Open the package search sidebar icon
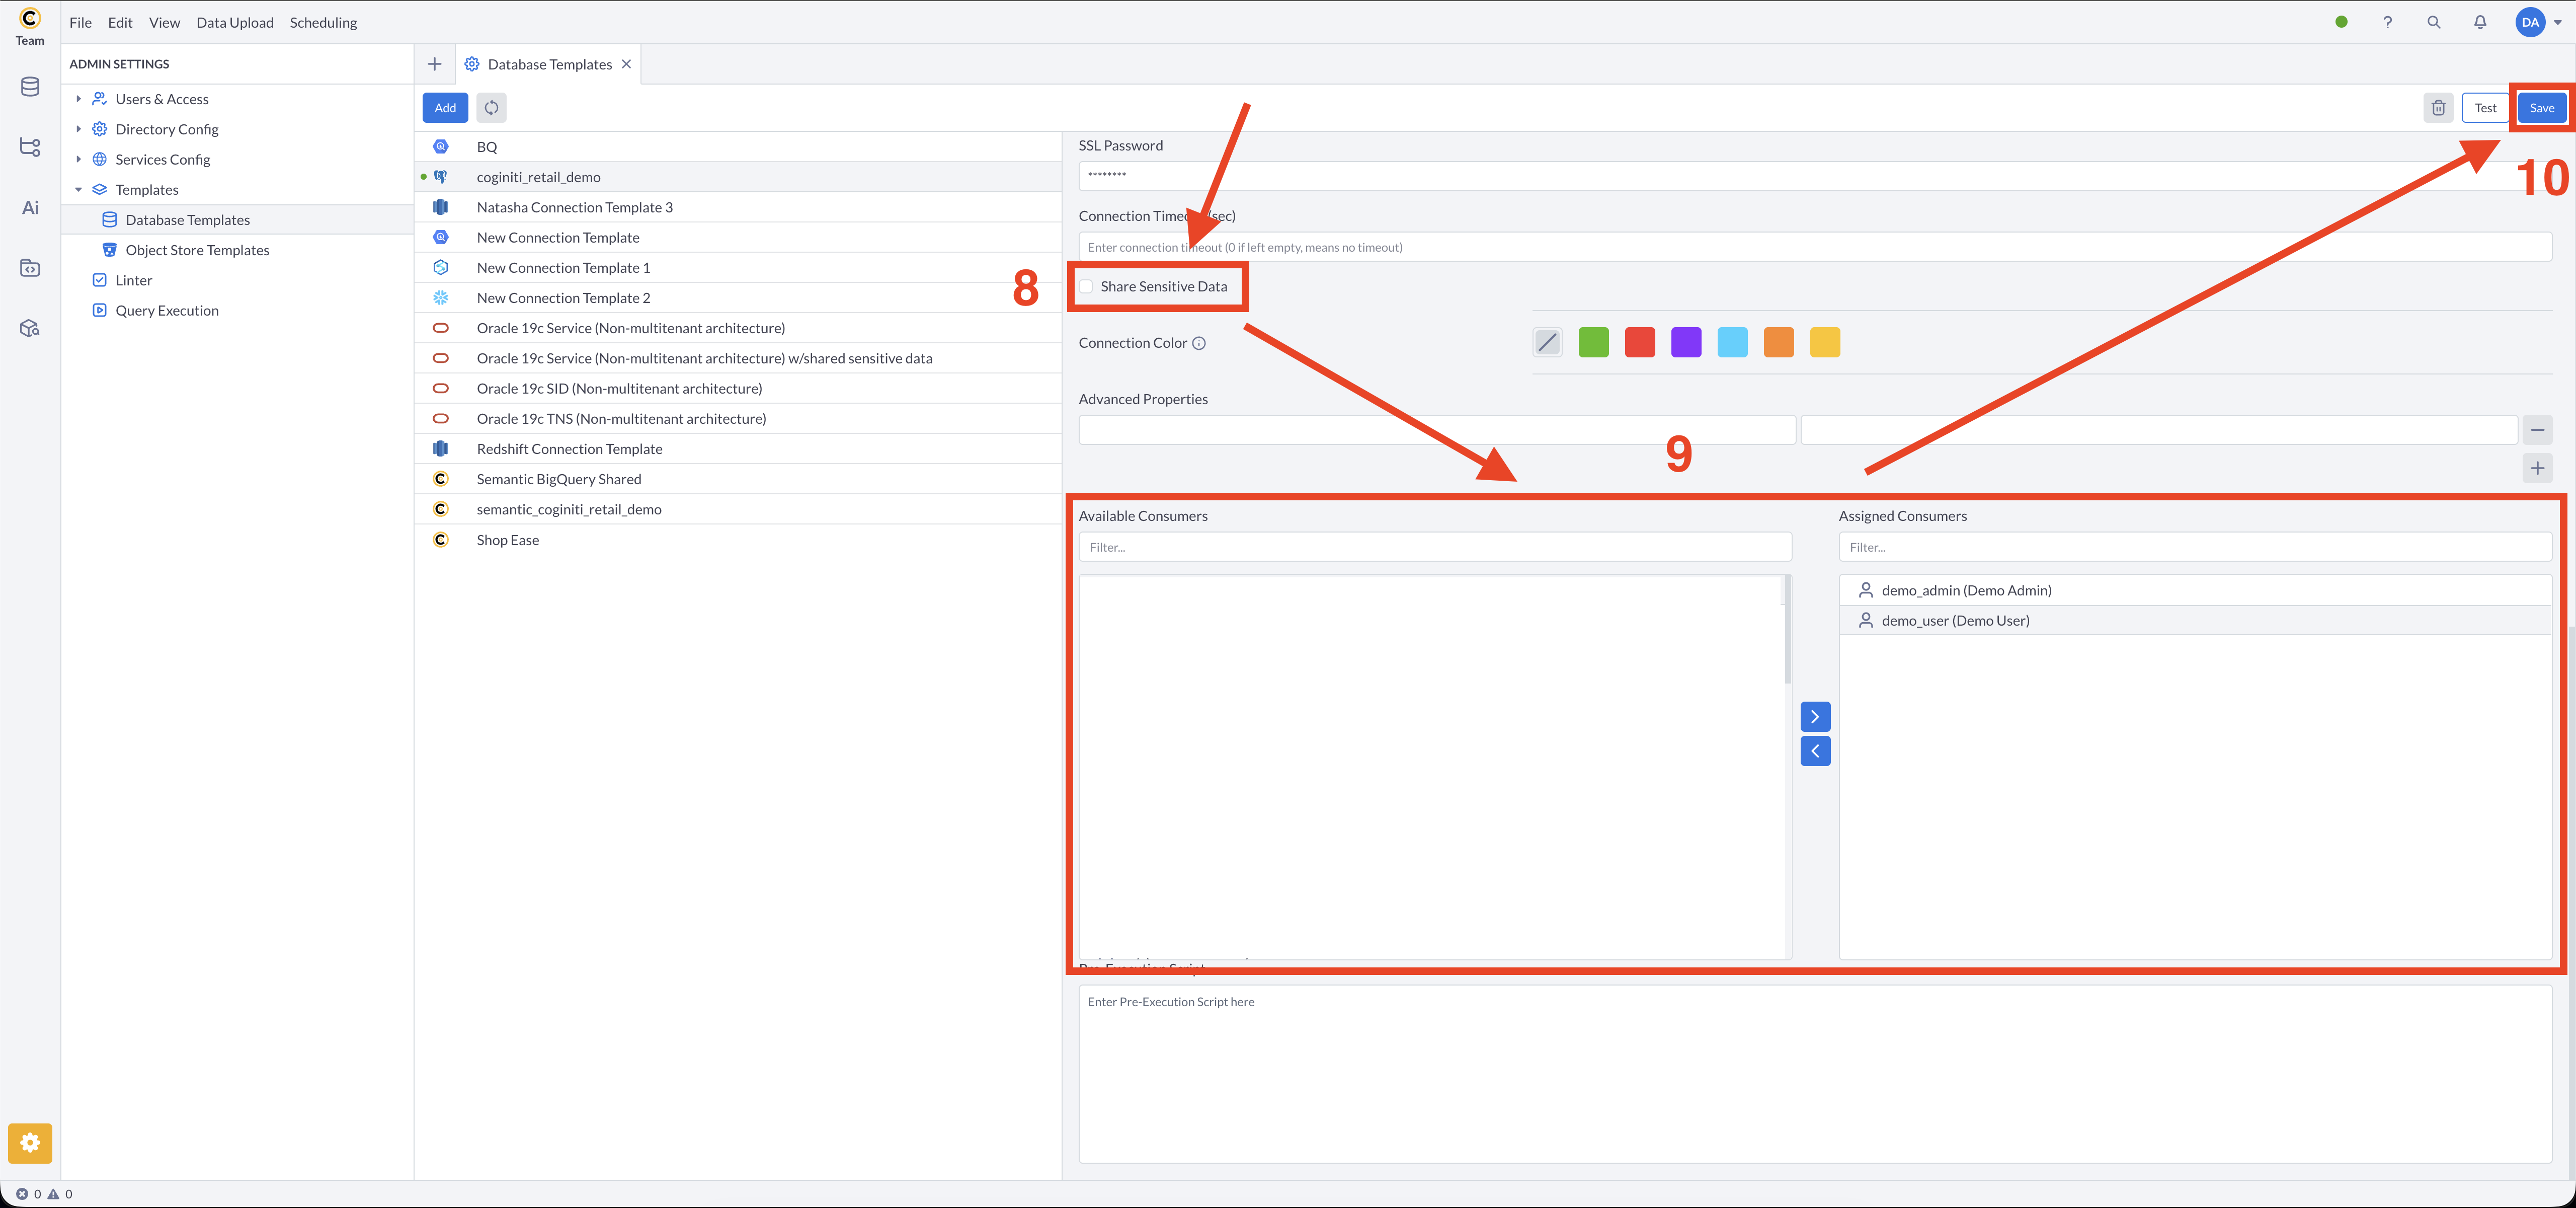This screenshot has width=2576, height=1208. click(x=30, y=328)
